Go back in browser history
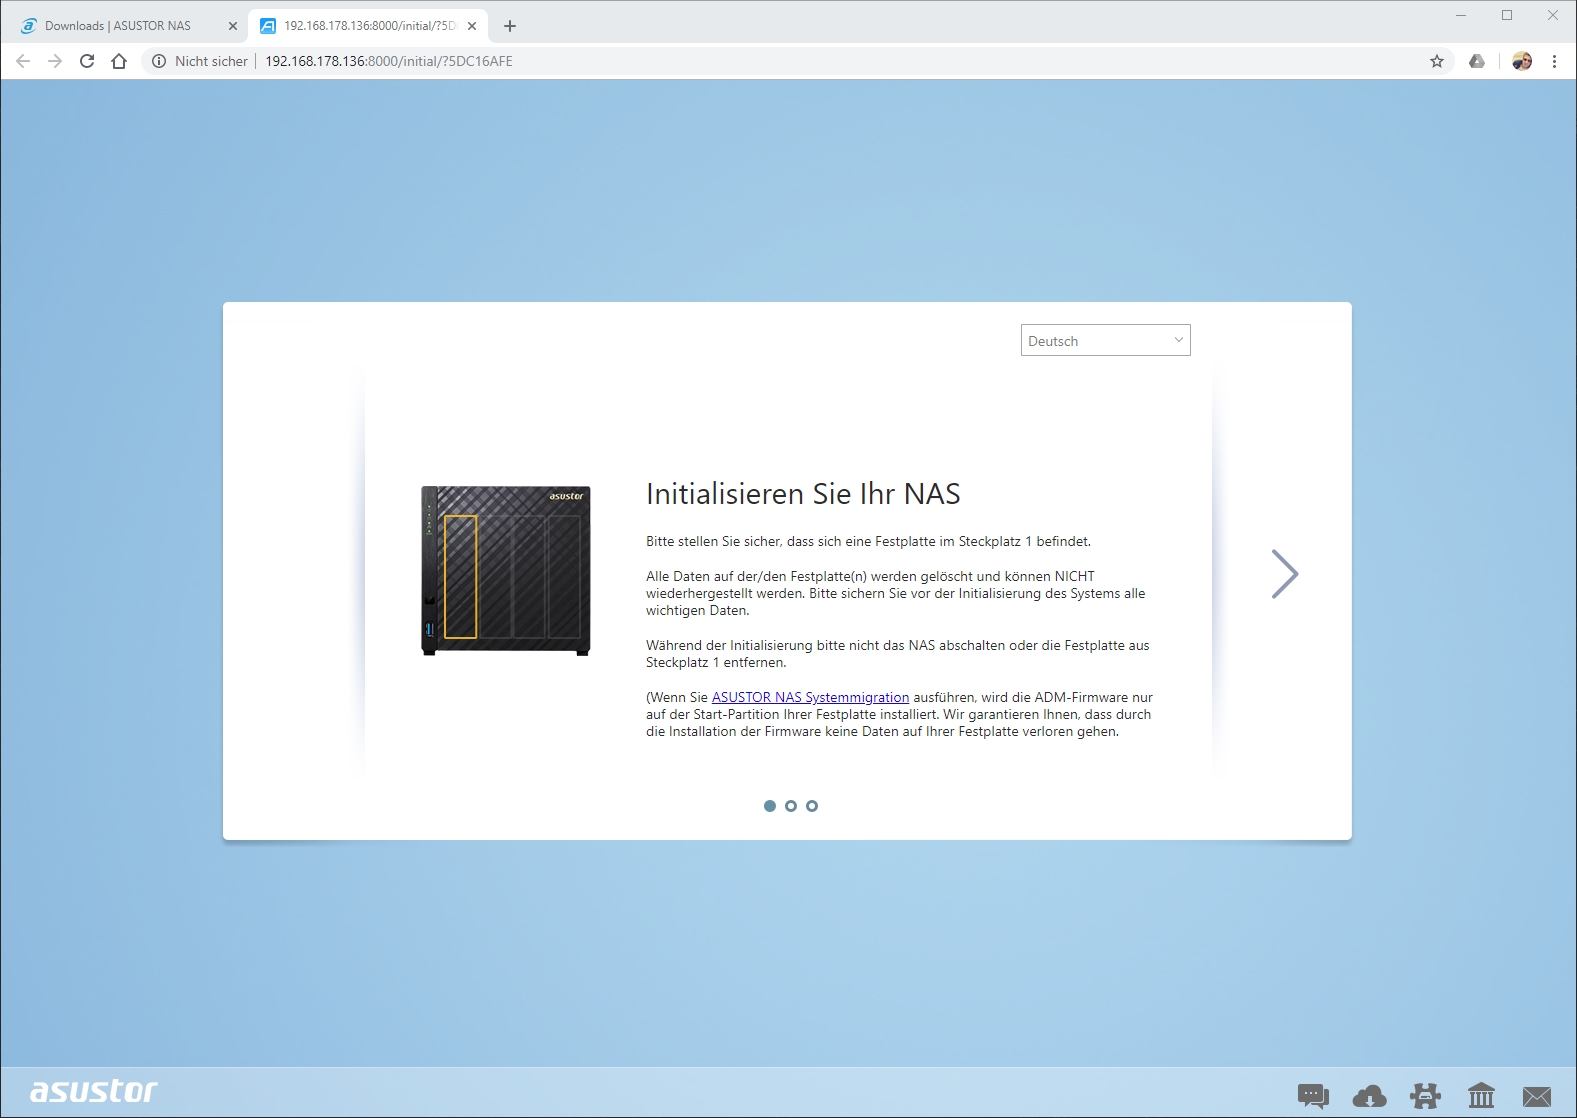The image size is (1577, 1118). (x=23, y=61)
